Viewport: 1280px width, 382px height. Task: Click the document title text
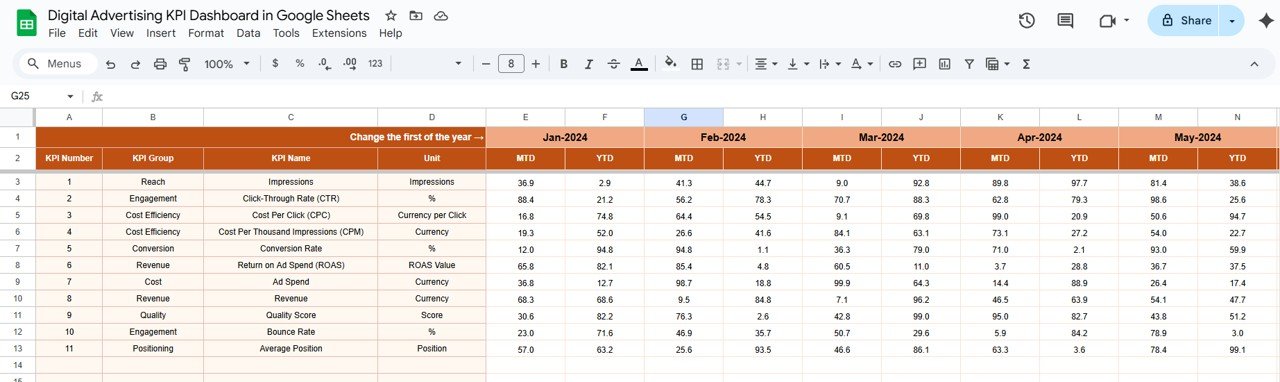pos(208,16)
